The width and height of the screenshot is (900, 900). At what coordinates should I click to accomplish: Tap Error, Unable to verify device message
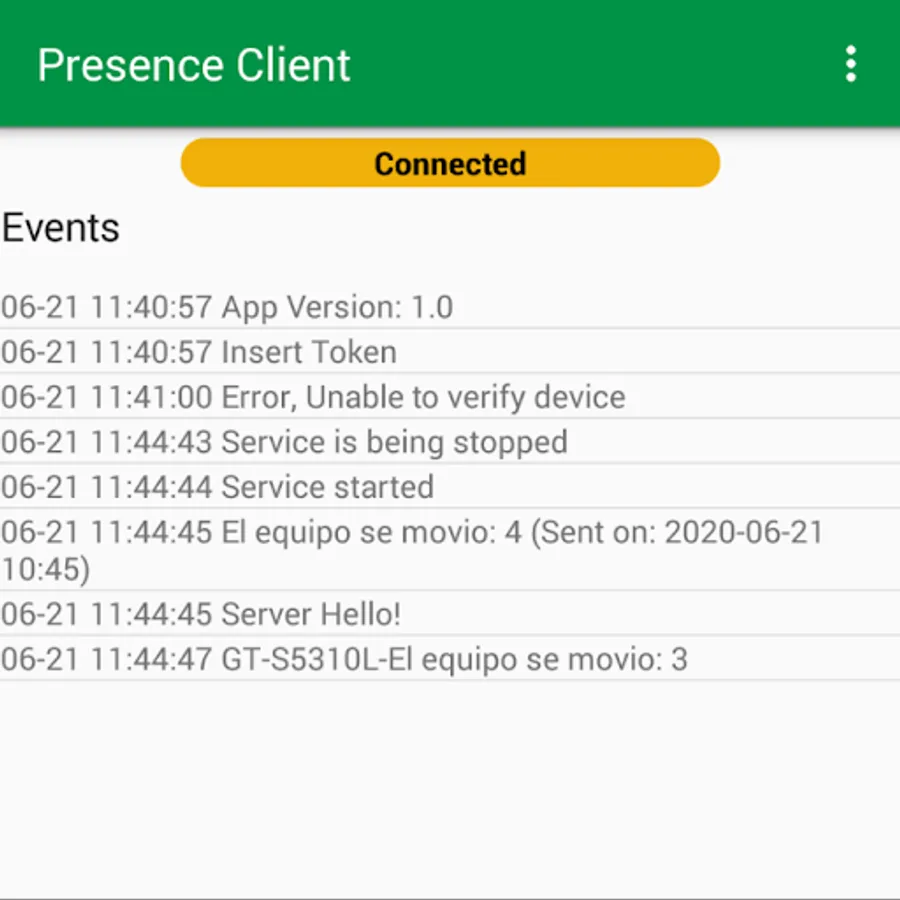click(x=423, y=397)
